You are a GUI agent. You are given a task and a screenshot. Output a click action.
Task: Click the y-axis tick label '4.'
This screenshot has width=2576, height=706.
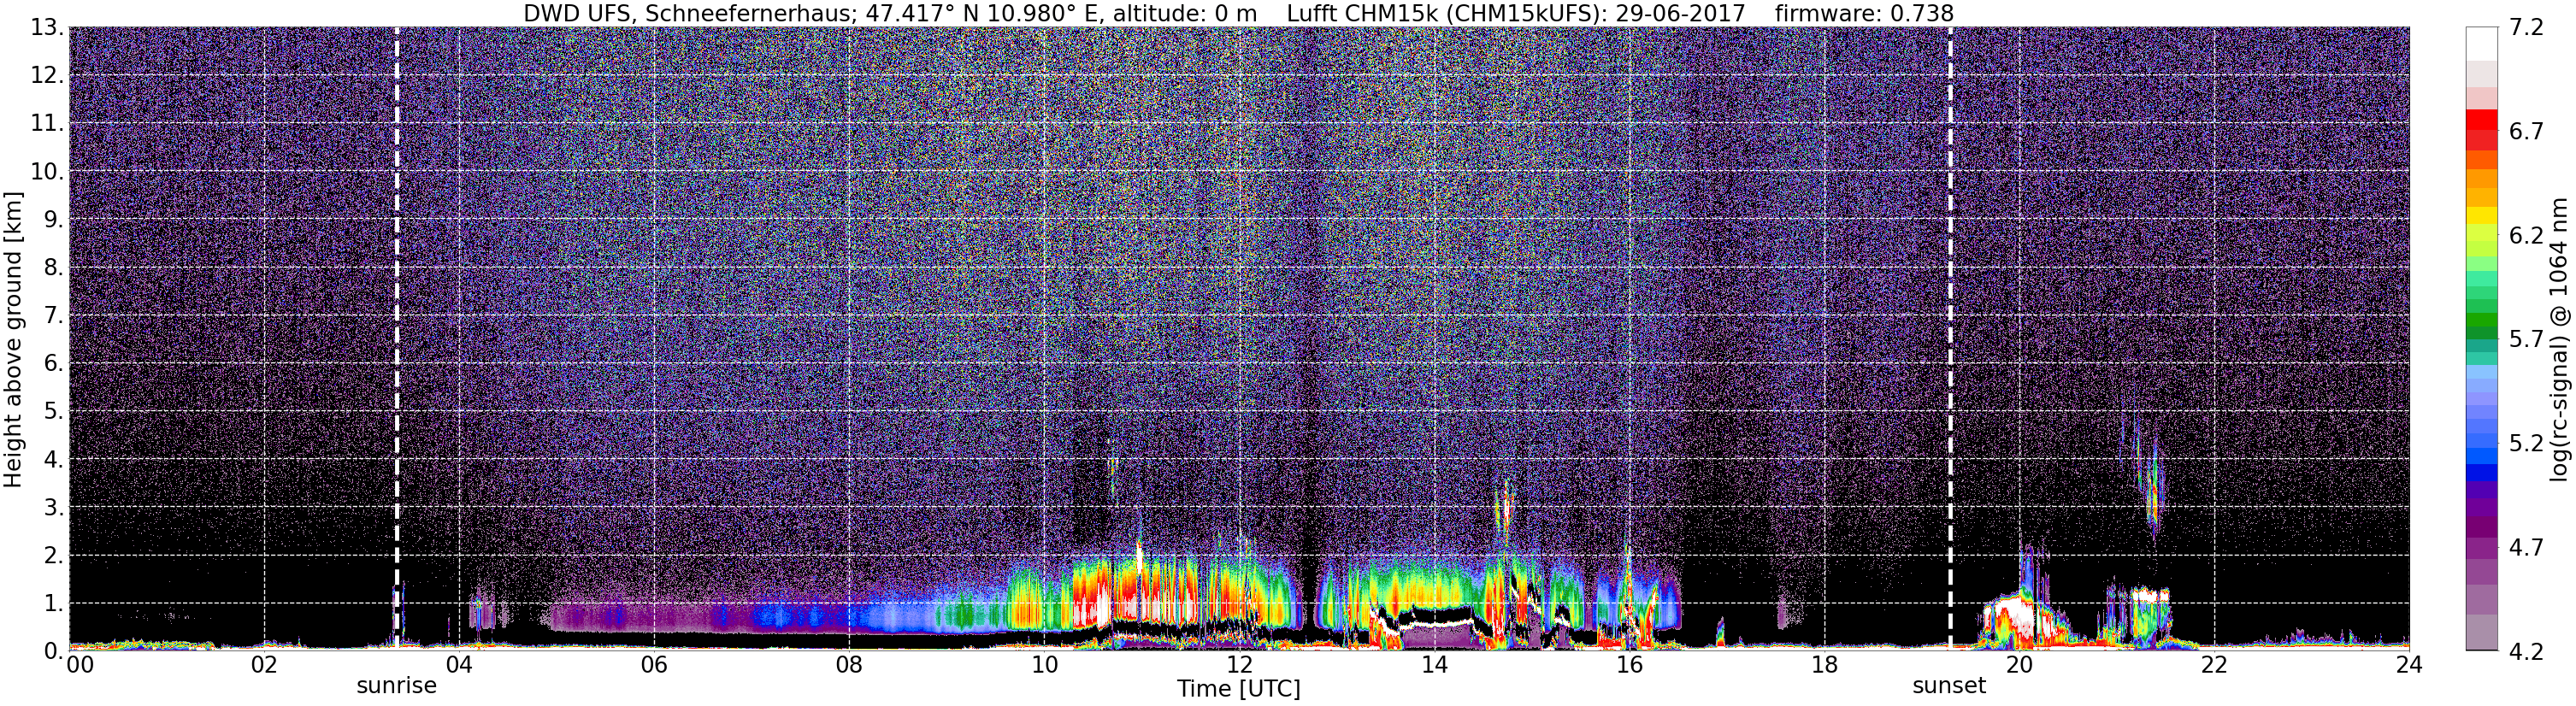point(53,460)
